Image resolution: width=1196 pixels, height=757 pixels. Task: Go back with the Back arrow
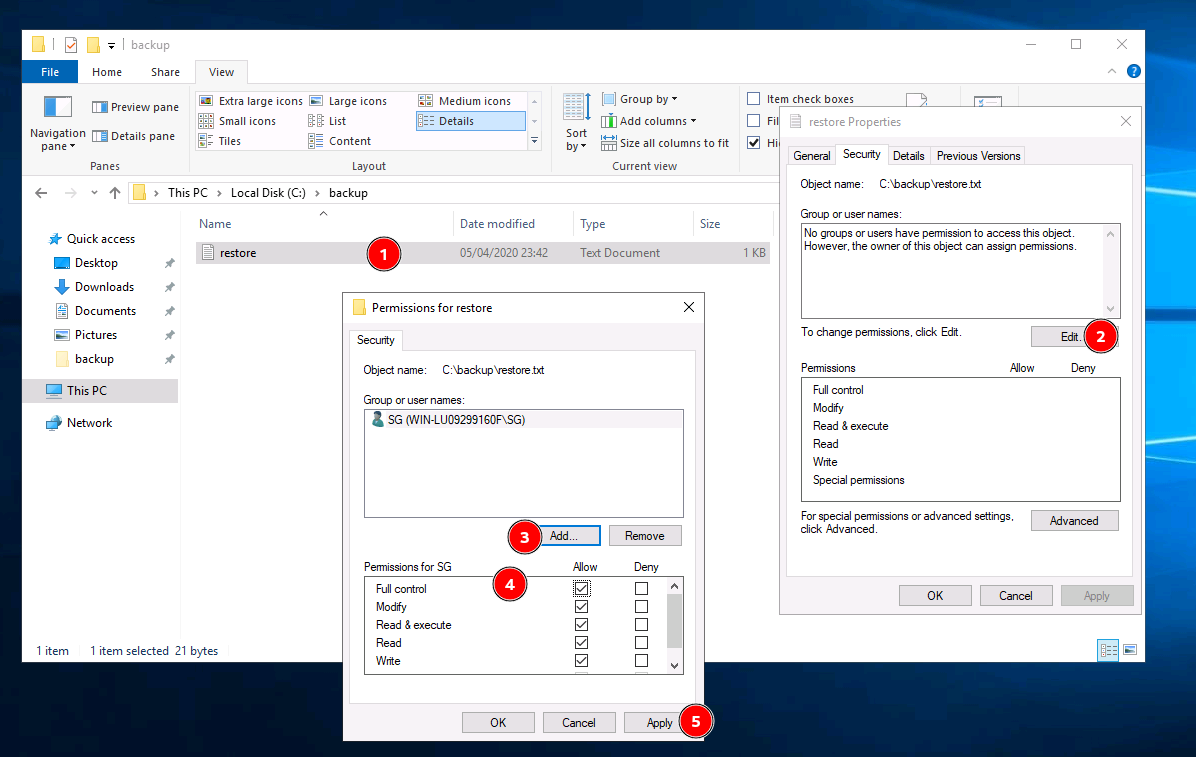pos(41,193)
